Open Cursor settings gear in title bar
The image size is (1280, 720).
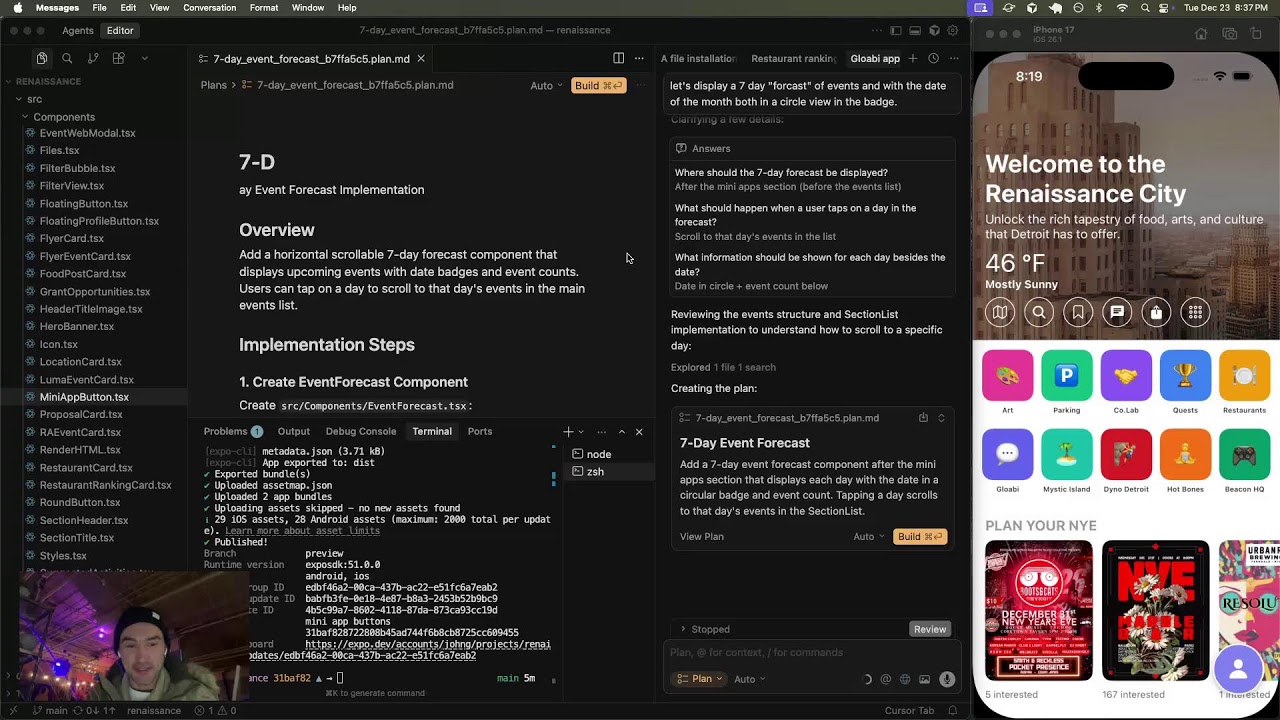pos(953,30)
